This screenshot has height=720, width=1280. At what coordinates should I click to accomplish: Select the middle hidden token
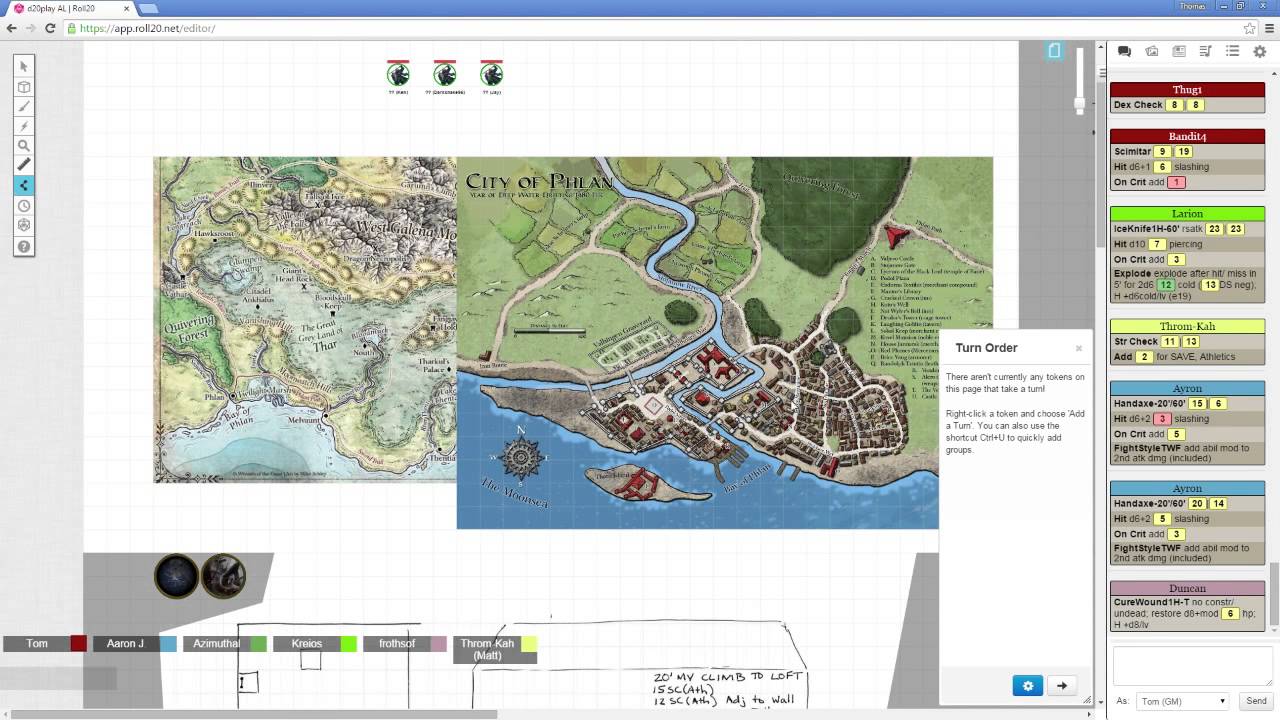pos(445,74)
